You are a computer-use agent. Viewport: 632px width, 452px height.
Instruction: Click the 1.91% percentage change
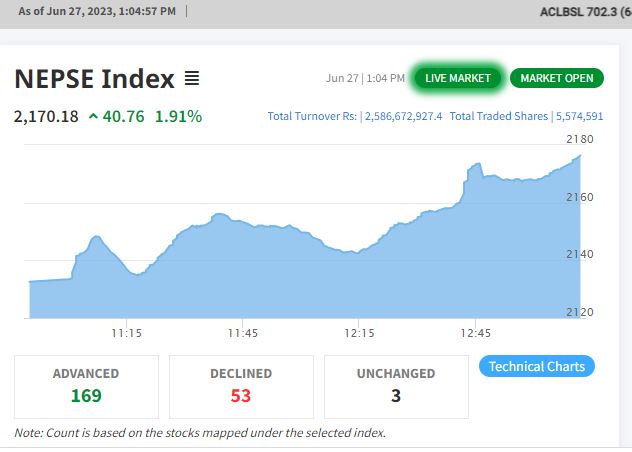[178, 116]
